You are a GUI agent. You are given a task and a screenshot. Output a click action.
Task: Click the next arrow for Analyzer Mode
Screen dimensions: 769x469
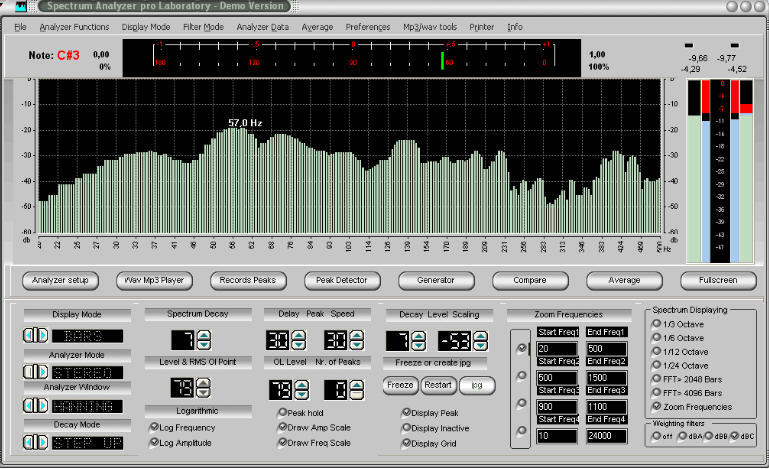[x=42, y=372]
